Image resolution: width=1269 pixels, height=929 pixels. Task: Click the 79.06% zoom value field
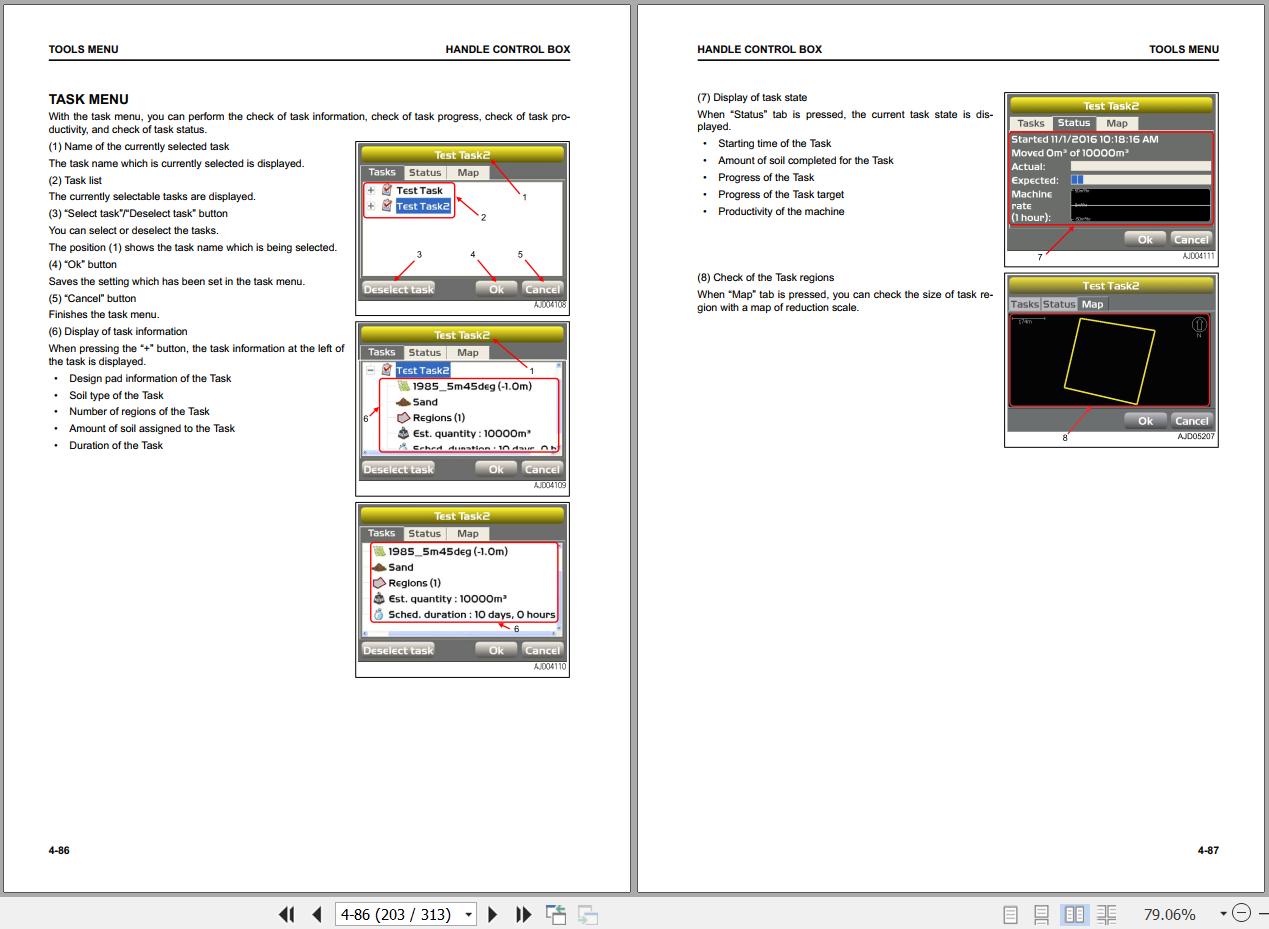(x=1169, y=914)
